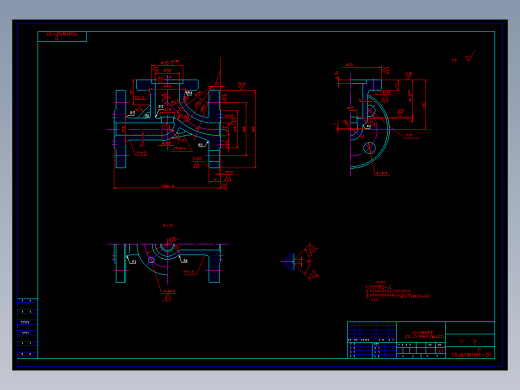The height and width of the screenshot is (390, 520).
Task: Click the leader note below the side view's bolt hole
Action: pyautogui.click(x=382, y=173)
